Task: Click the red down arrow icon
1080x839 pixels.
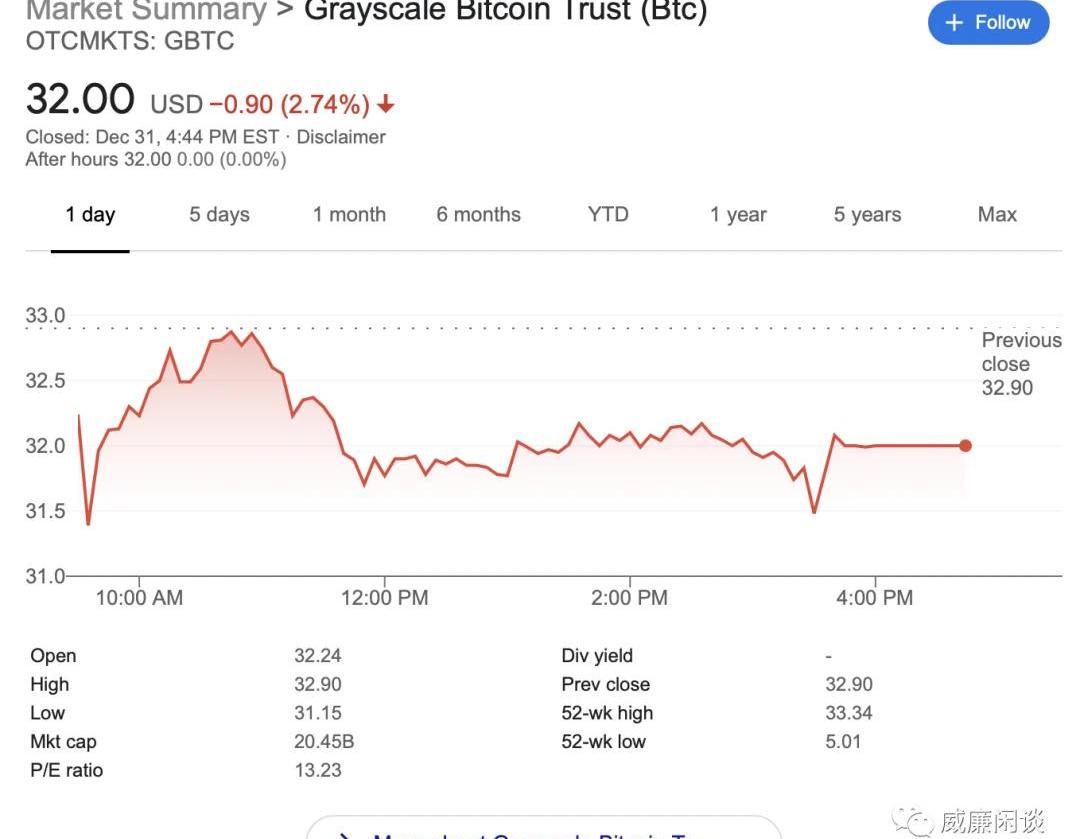Action: (386, 104)
